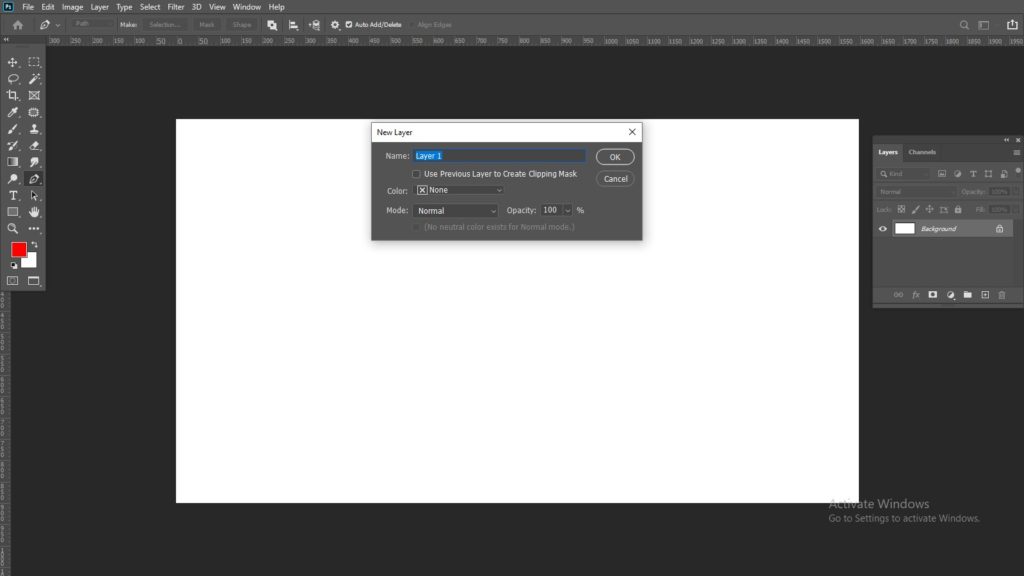
Task: Toggle Quick Mask mode
Action: [x=12, y=281]
